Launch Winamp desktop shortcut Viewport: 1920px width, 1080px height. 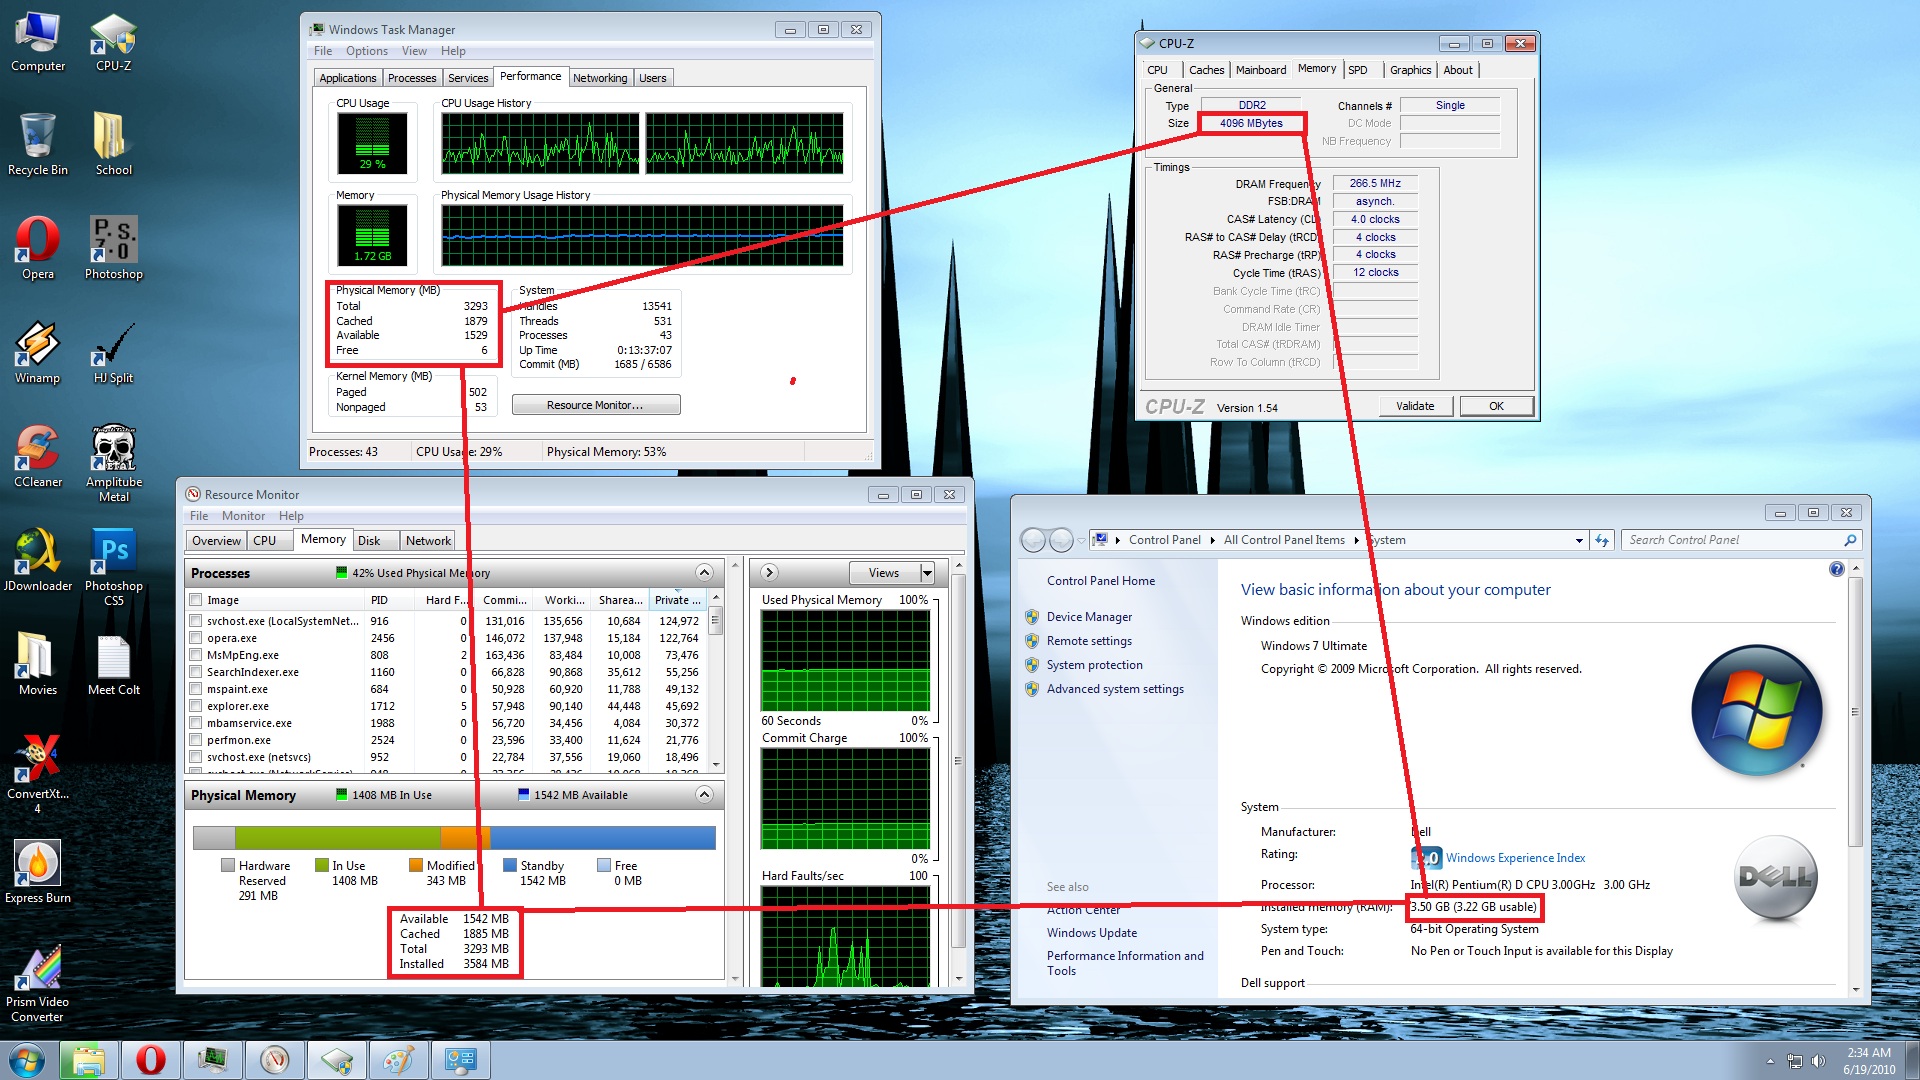coord(38,353)
